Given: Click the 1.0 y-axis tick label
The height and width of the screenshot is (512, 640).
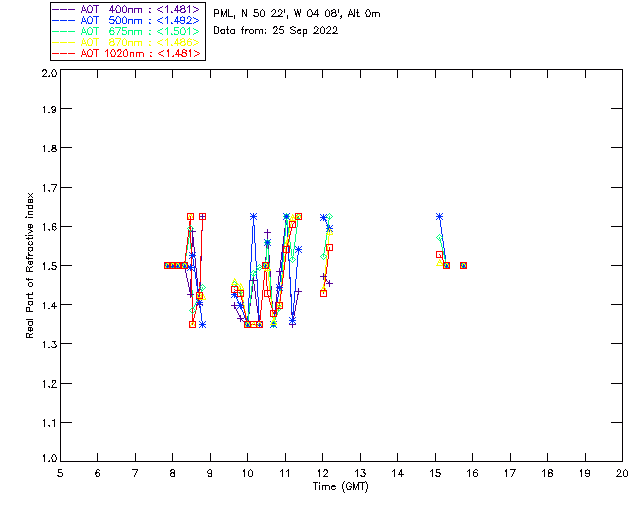Looking at the screenshot, I should click(49, 458).
